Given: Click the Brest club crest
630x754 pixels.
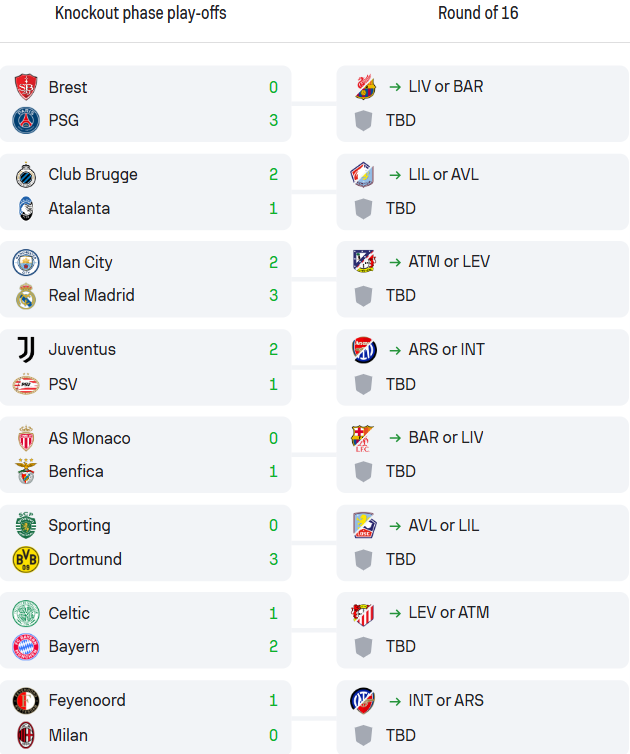Looking at the screenshot, I should pos(26,87).
